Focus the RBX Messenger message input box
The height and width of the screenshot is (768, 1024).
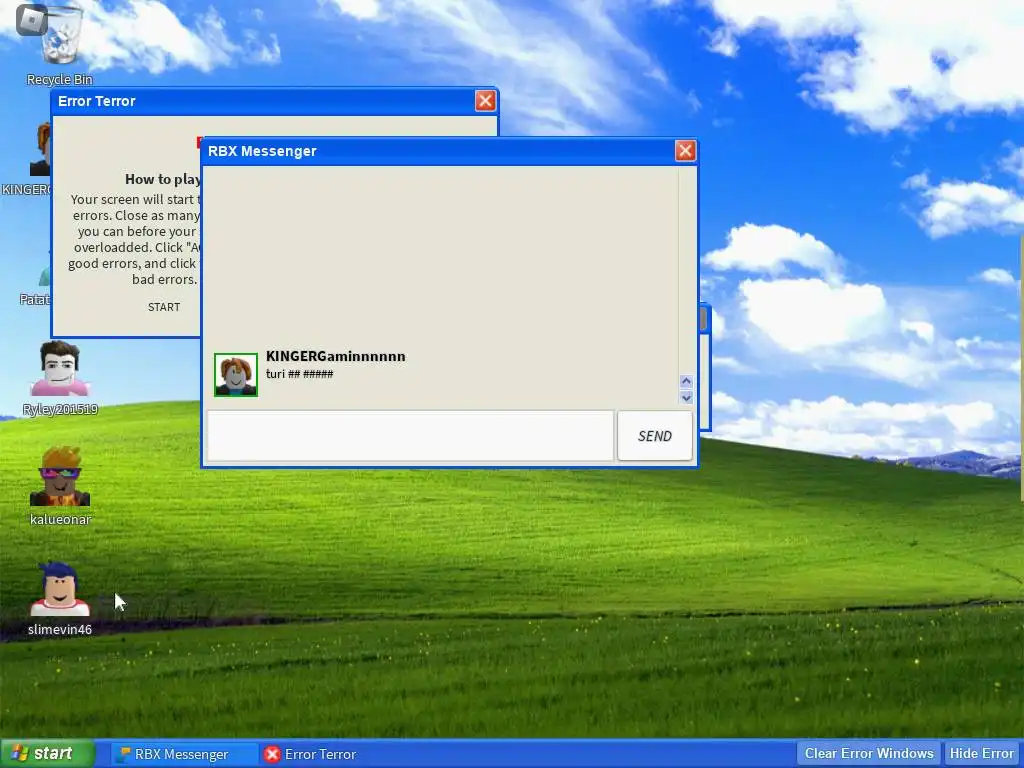pos(410,436)
